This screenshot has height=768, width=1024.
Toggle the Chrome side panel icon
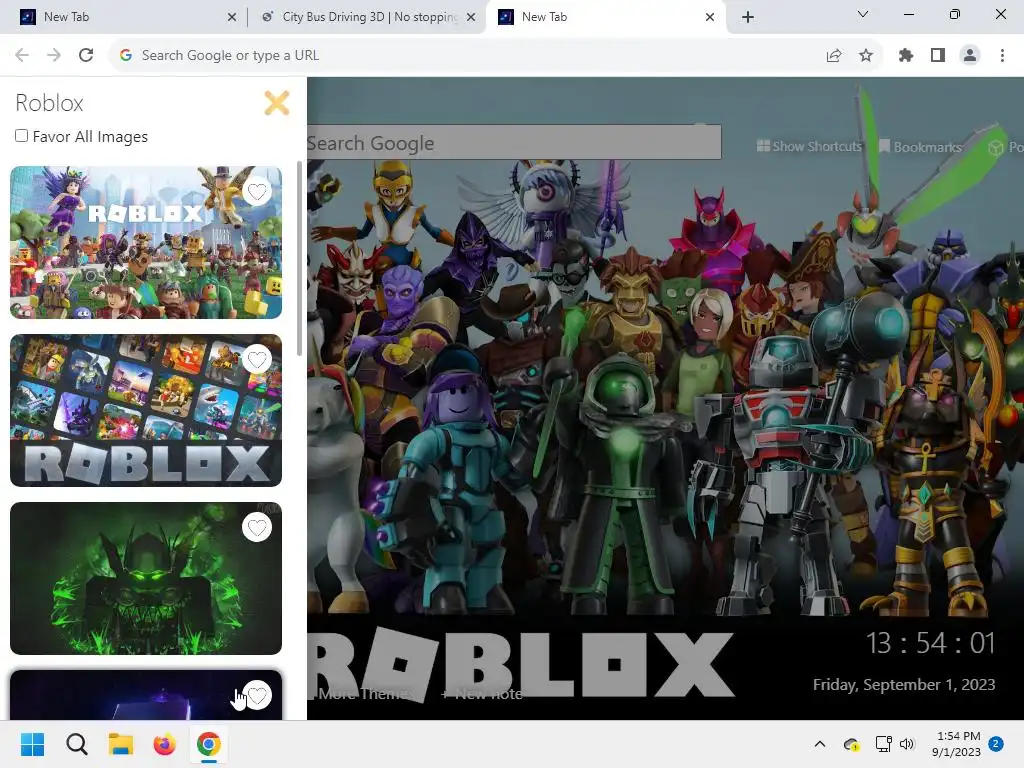pos(938,56)
